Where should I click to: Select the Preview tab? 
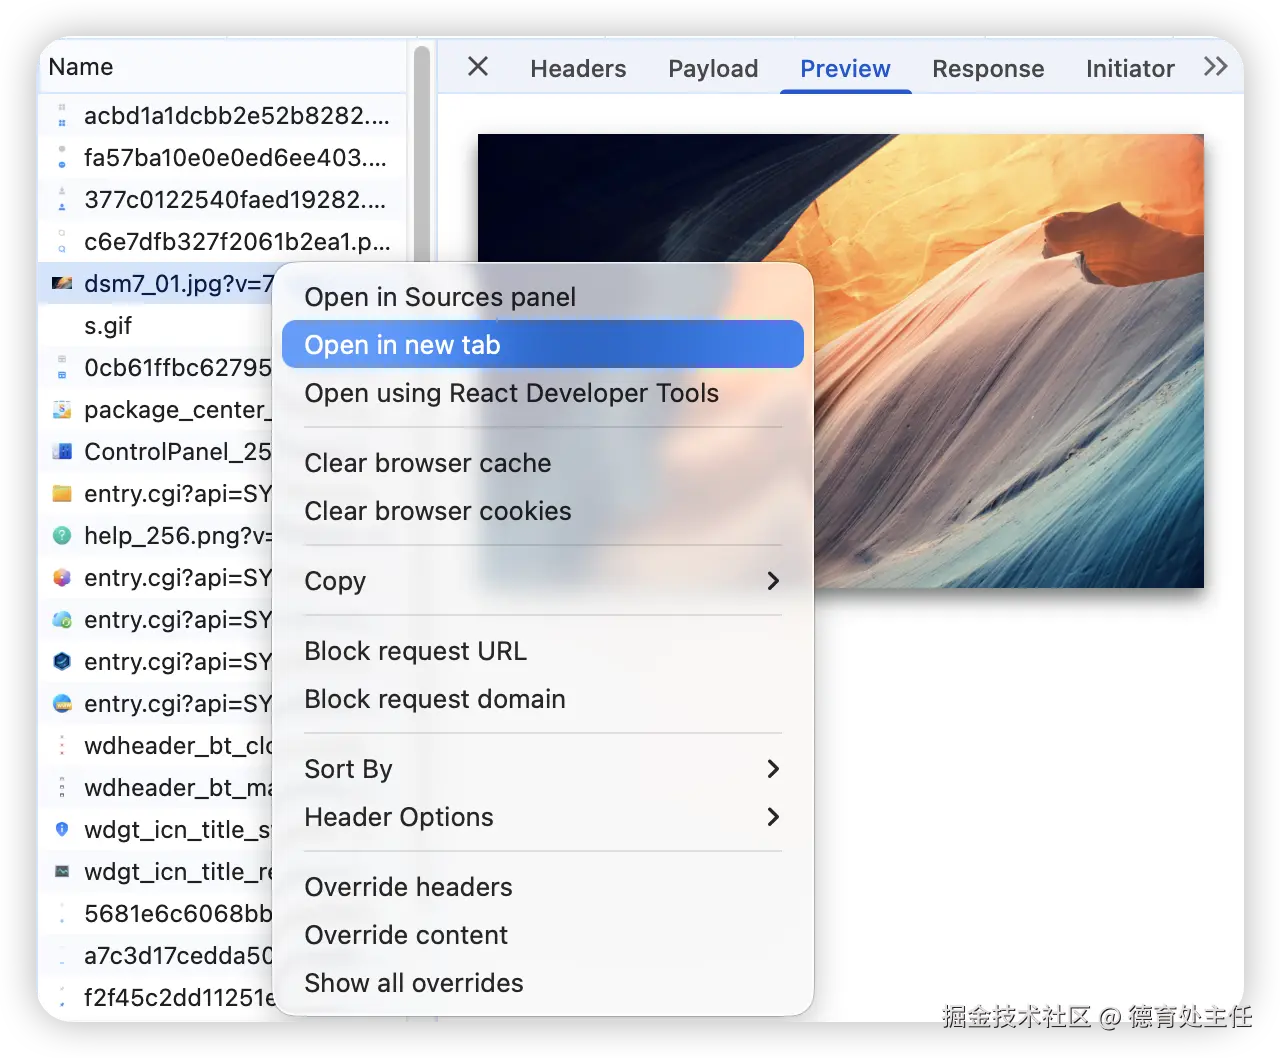pos(845,68)
